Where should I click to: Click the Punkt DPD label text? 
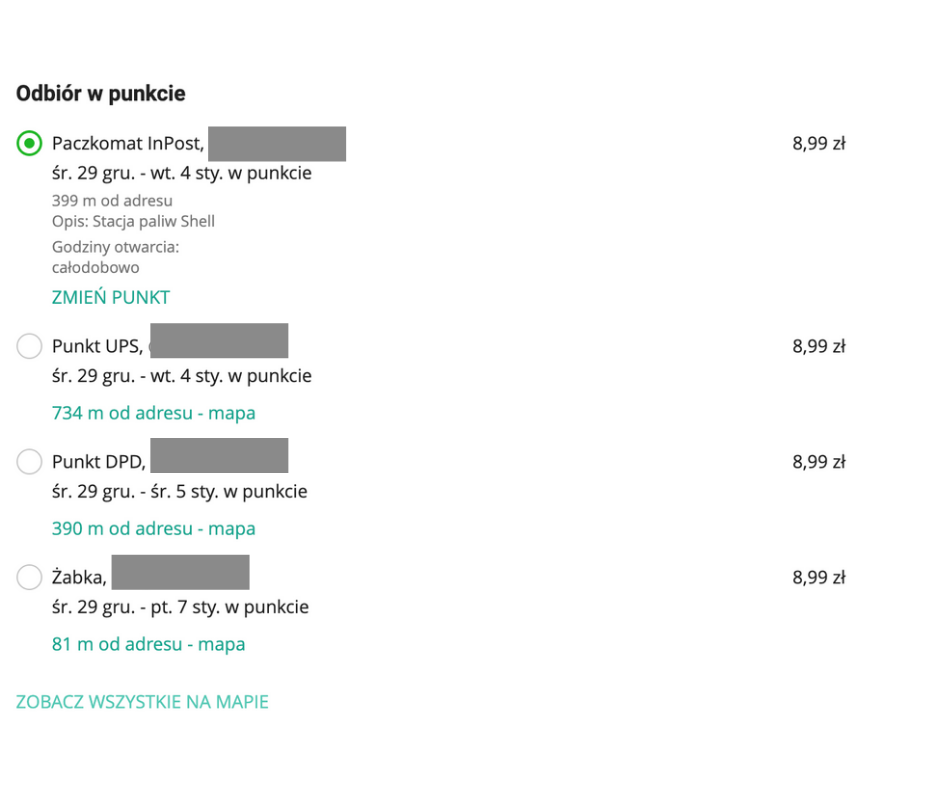tap(98, 462)
